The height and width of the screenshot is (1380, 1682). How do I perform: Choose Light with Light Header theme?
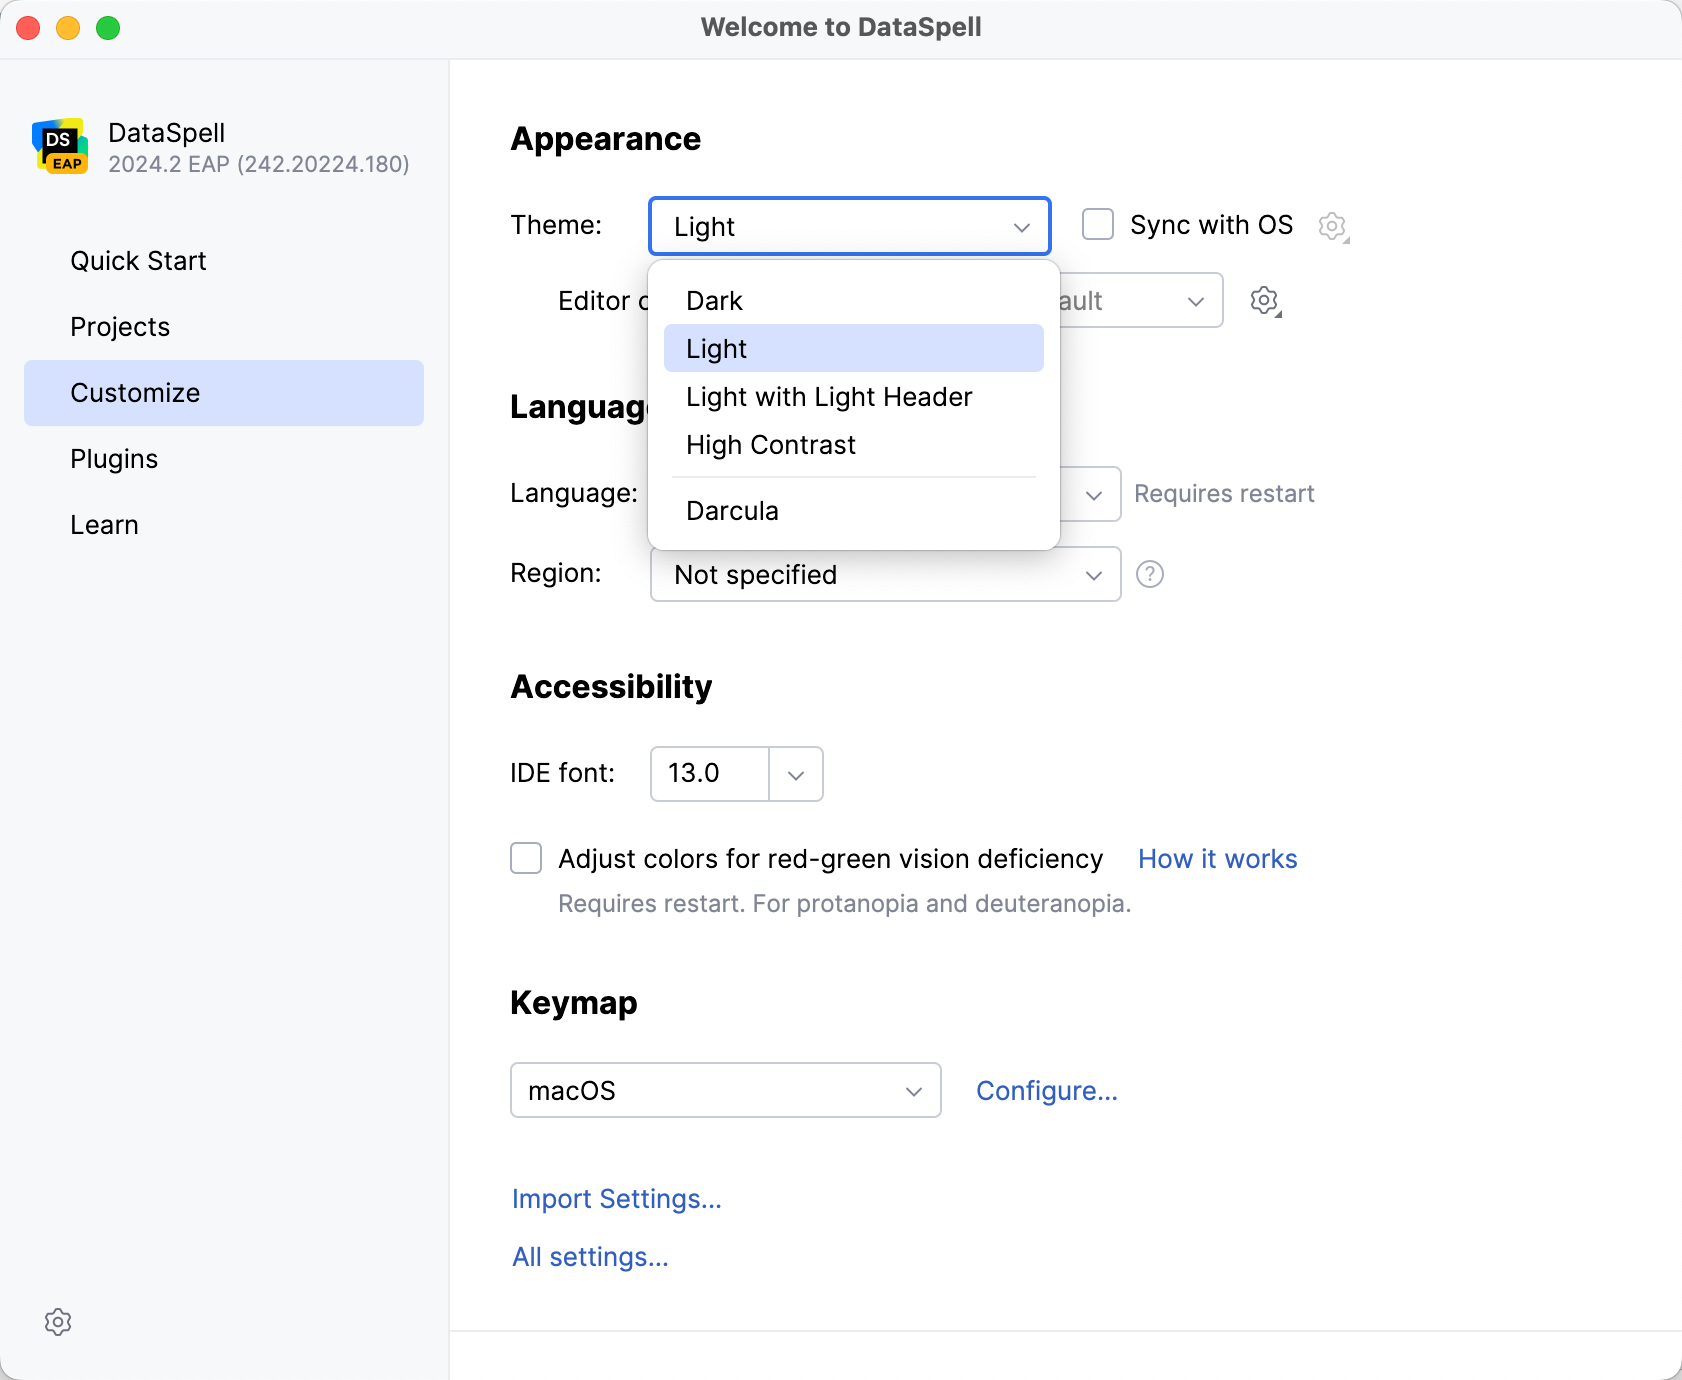[829, 396]
